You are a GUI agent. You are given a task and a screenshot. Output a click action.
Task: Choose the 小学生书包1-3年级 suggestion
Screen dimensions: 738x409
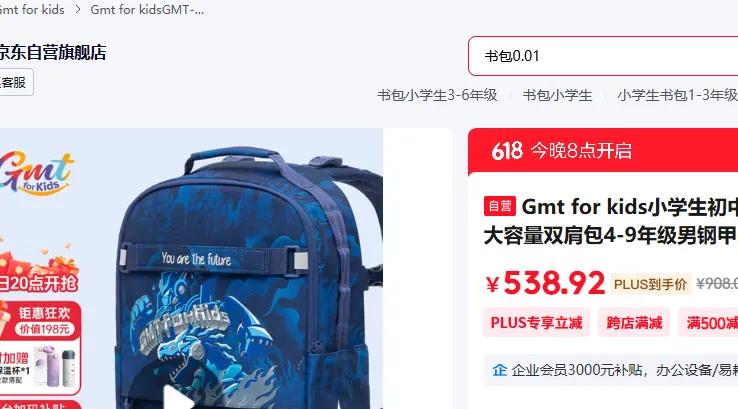[x=677, y=95]
